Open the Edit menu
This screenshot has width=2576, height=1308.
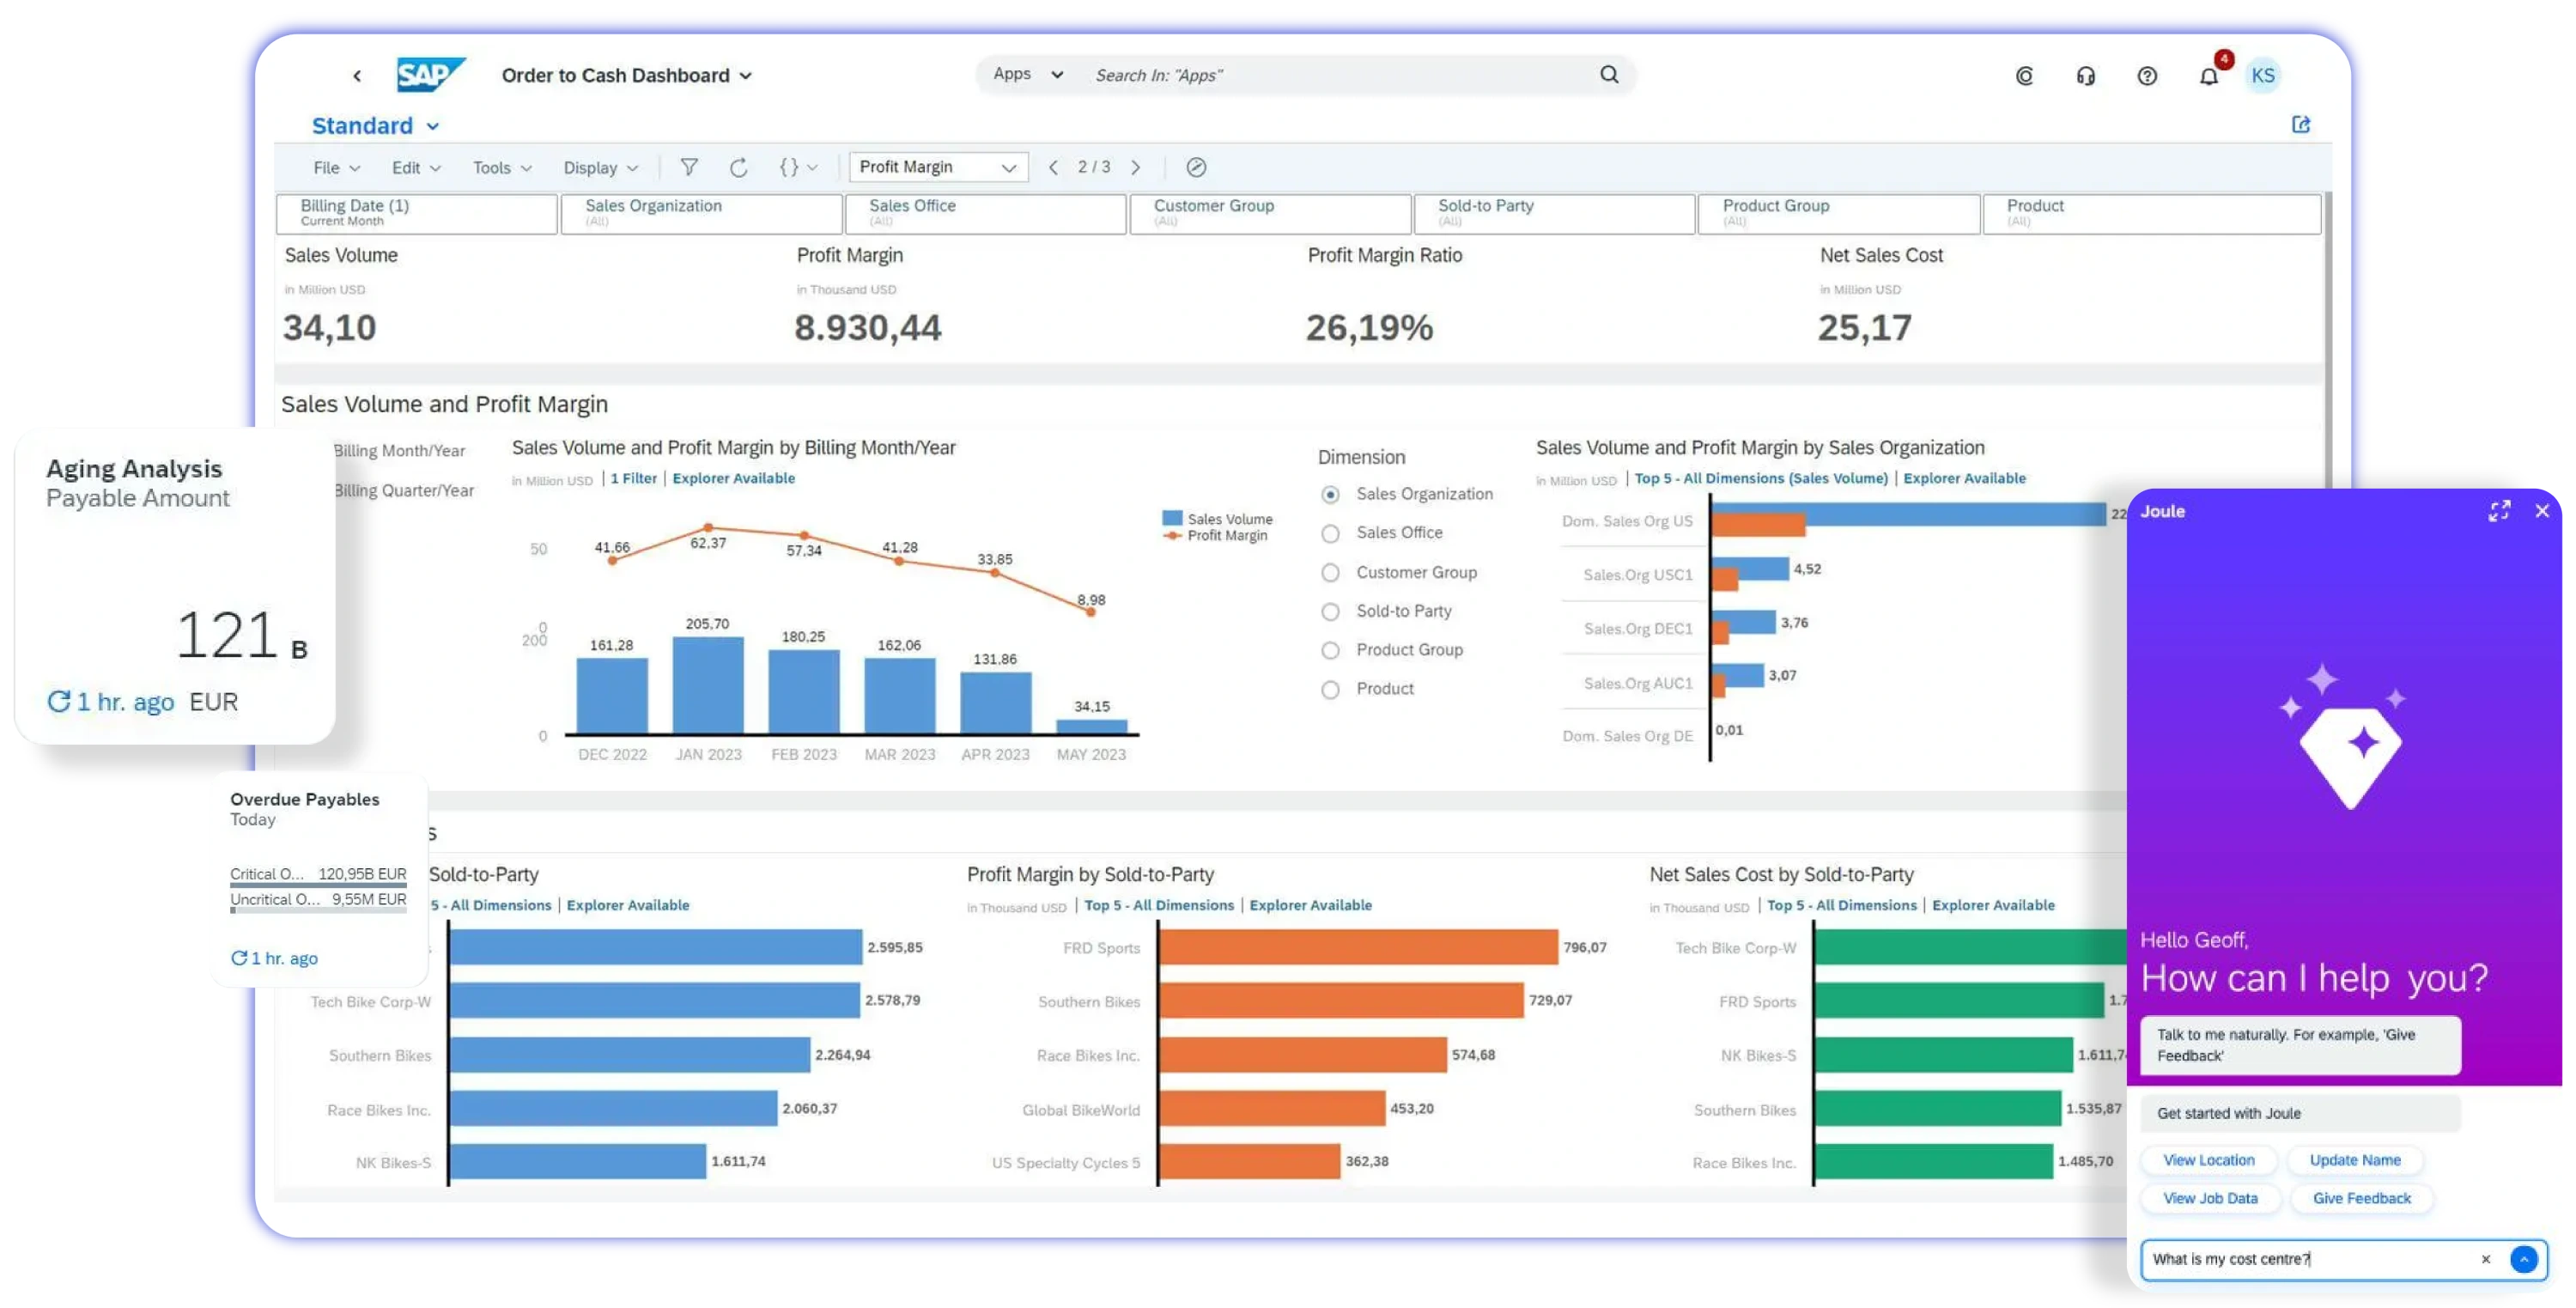(x=416, y=168)
